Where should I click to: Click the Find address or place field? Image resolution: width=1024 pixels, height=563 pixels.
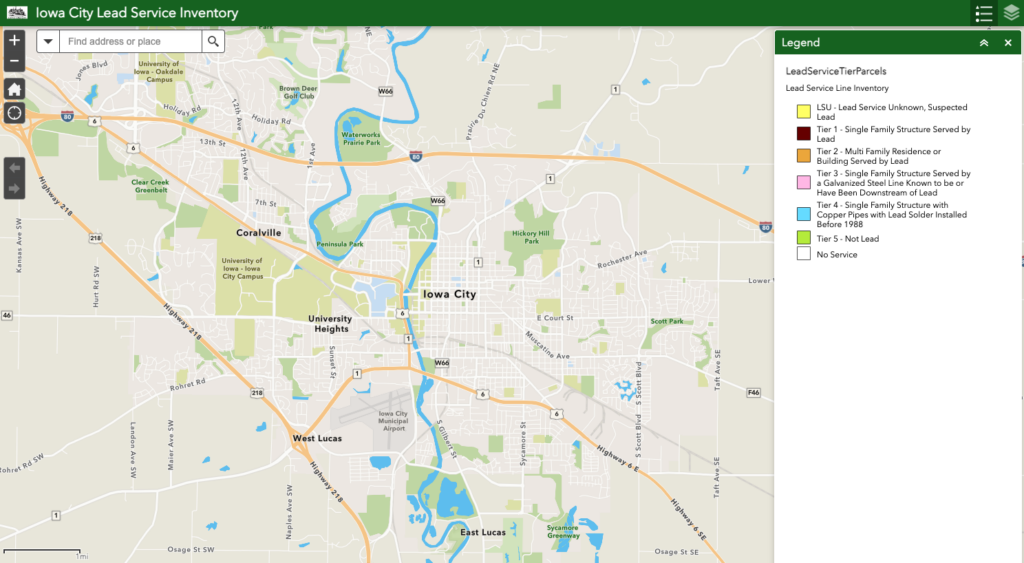click(130, 41)
